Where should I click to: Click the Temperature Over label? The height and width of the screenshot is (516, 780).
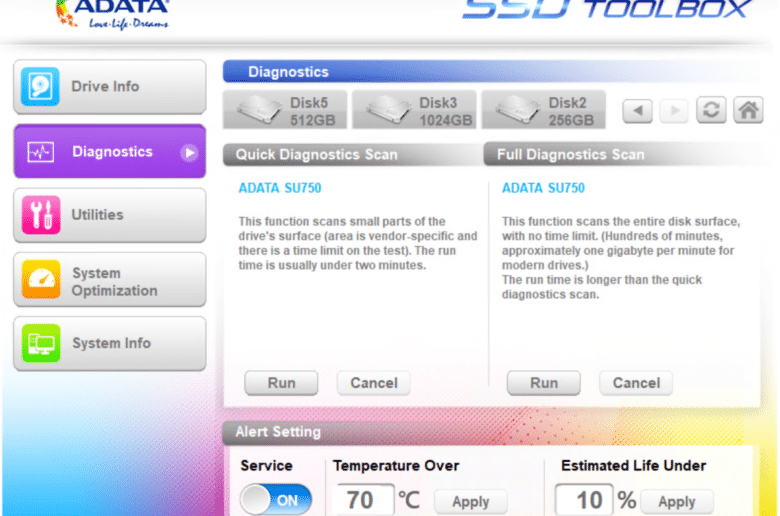[396, 465]
